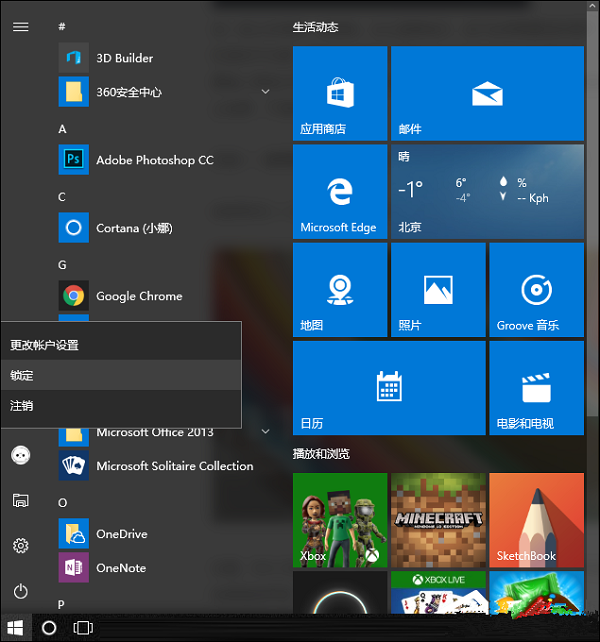Viewport: 600px width, 642px height.
Task: Choose 锁定 in the account menu
Action: 22,375
